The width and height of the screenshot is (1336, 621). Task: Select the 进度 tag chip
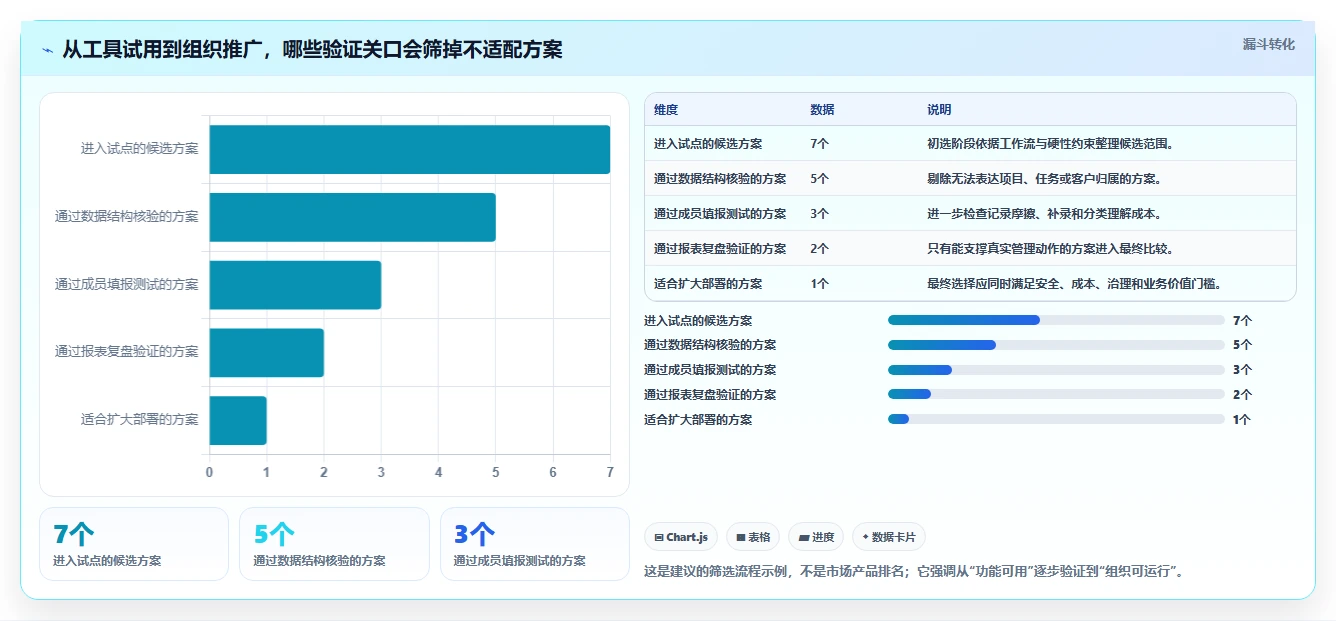pos(816,537)
